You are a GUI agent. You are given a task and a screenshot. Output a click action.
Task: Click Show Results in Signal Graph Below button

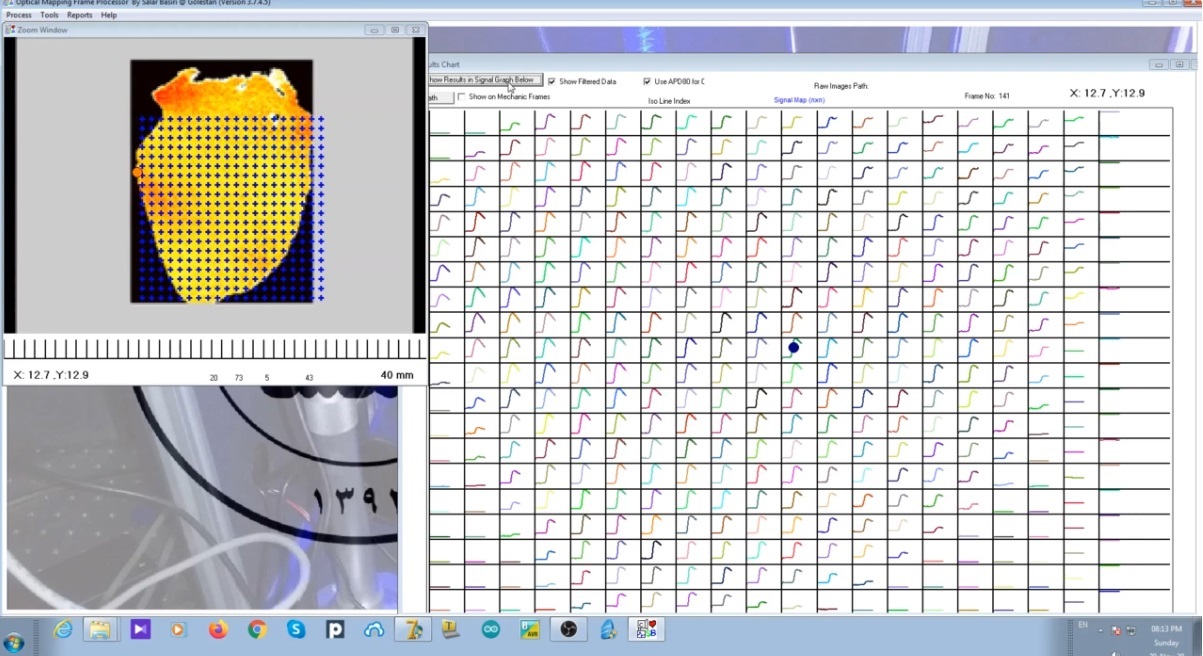(485, 80)
